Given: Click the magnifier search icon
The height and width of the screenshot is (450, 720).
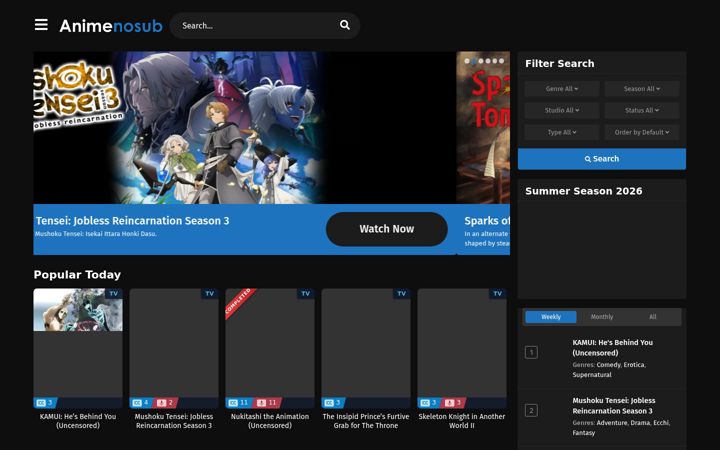Looking at the screenshot, I should 345,25.
